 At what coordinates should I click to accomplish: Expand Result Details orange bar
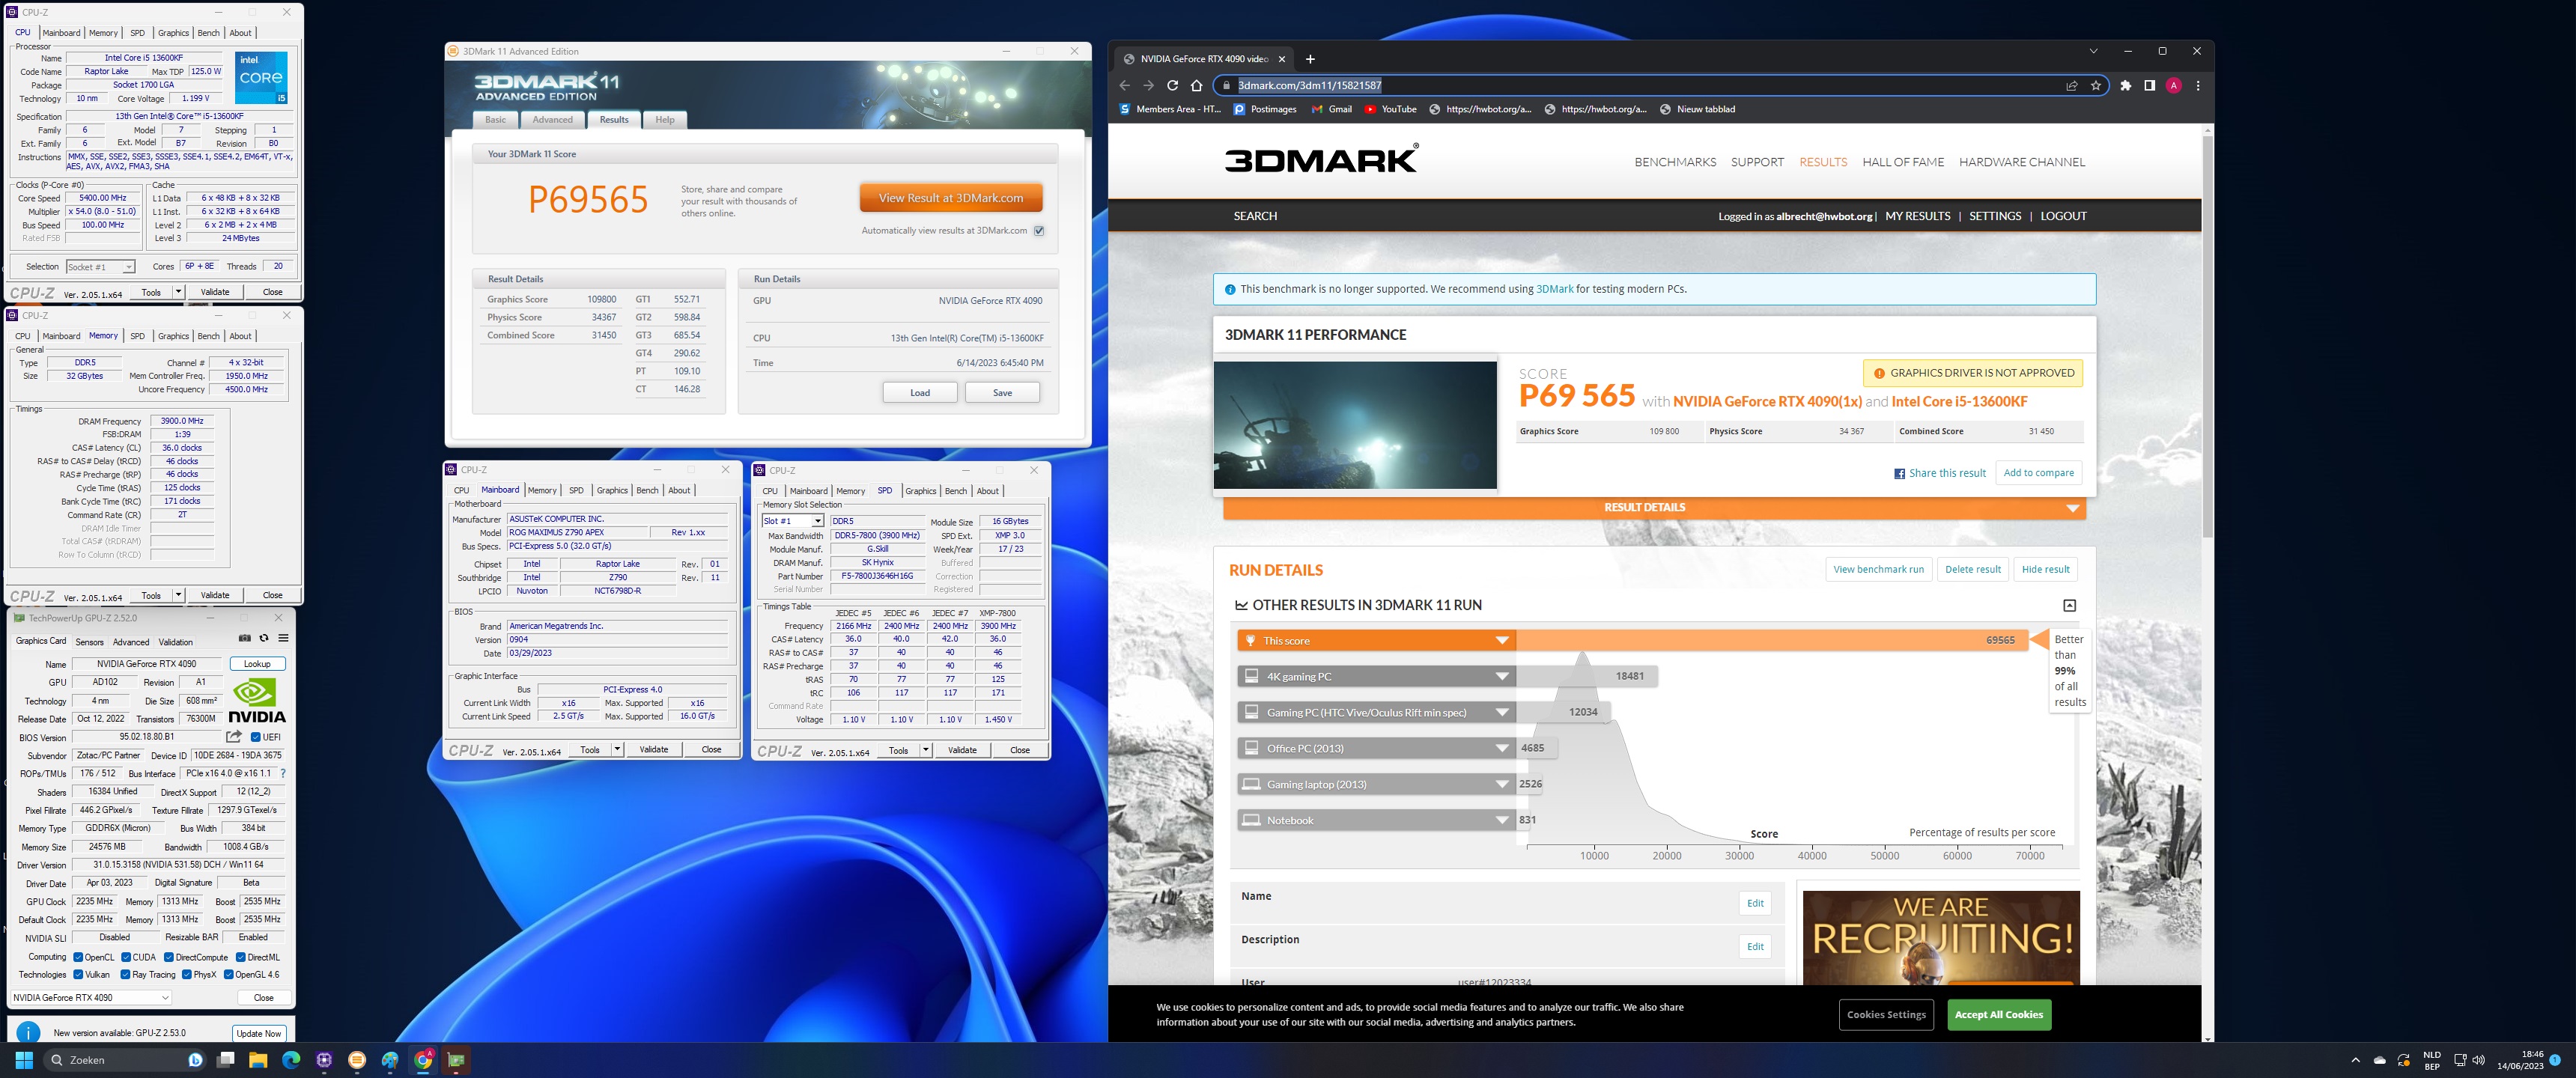tap(1654, 508)
